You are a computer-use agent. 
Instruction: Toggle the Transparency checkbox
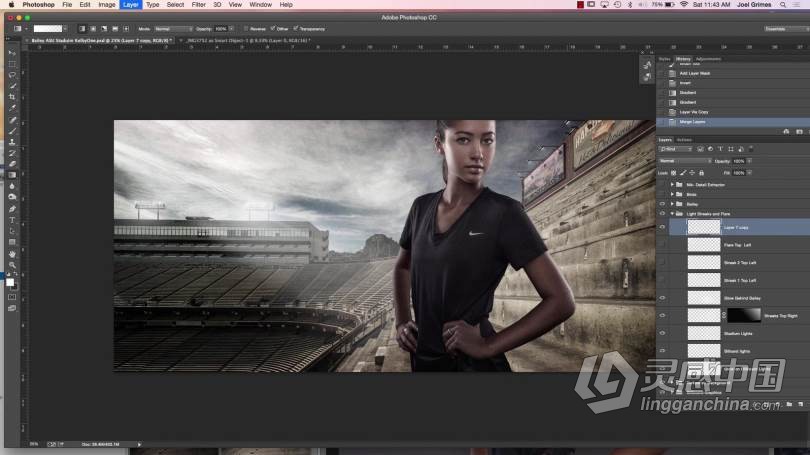pyautogui.click(x=295, y=29)
